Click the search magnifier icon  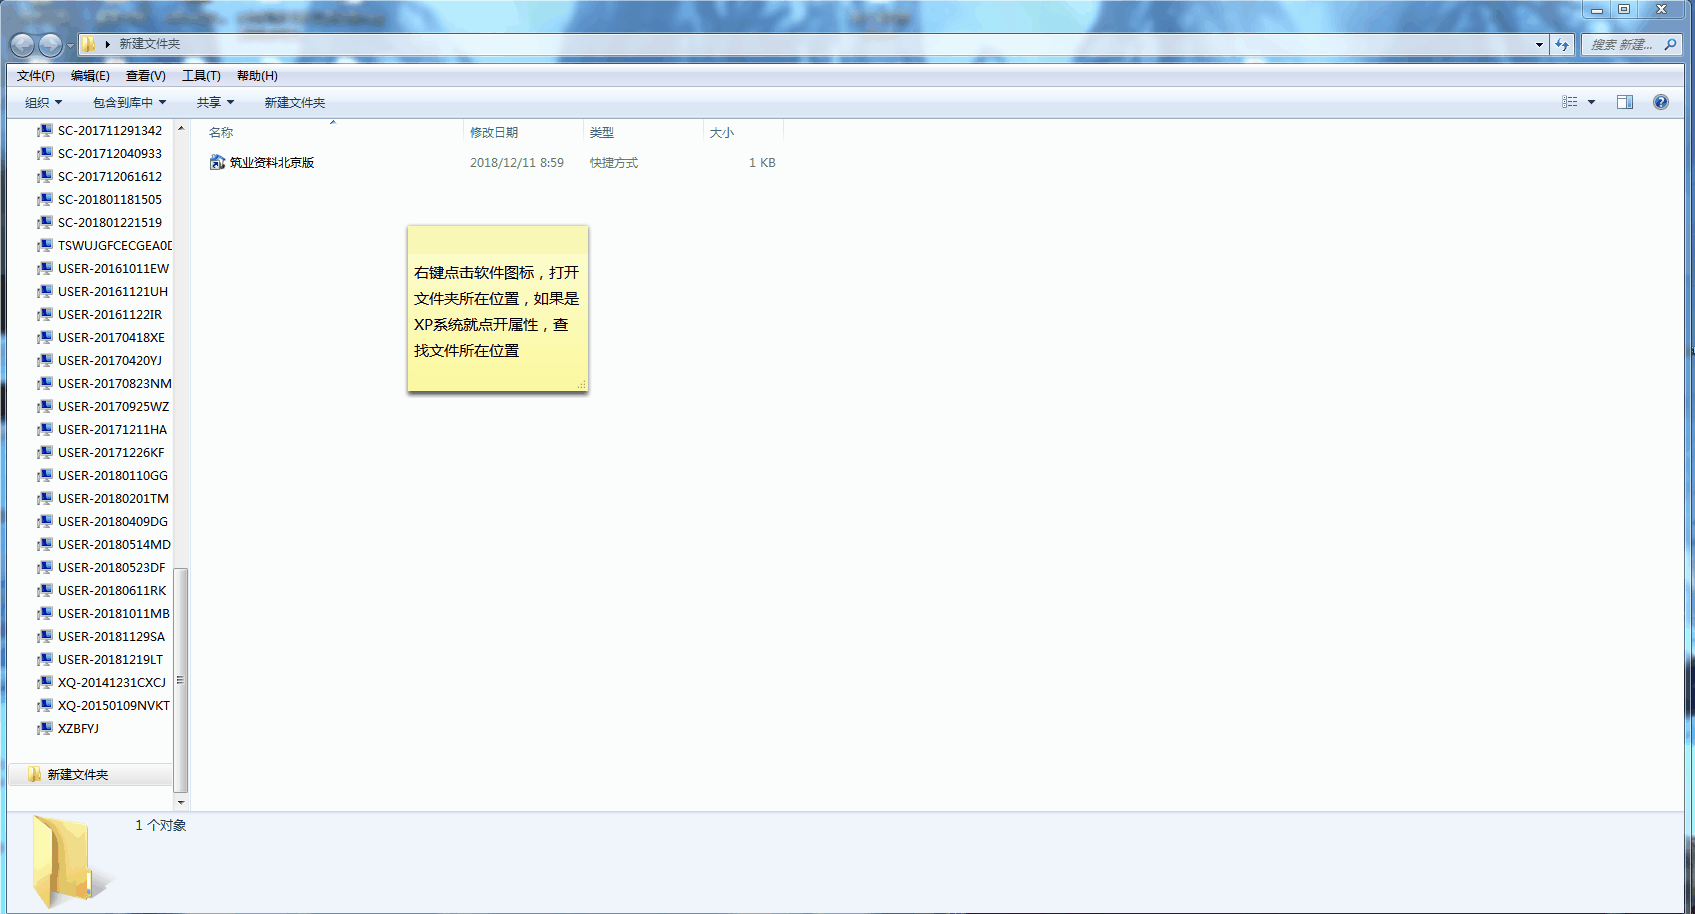1670,45
